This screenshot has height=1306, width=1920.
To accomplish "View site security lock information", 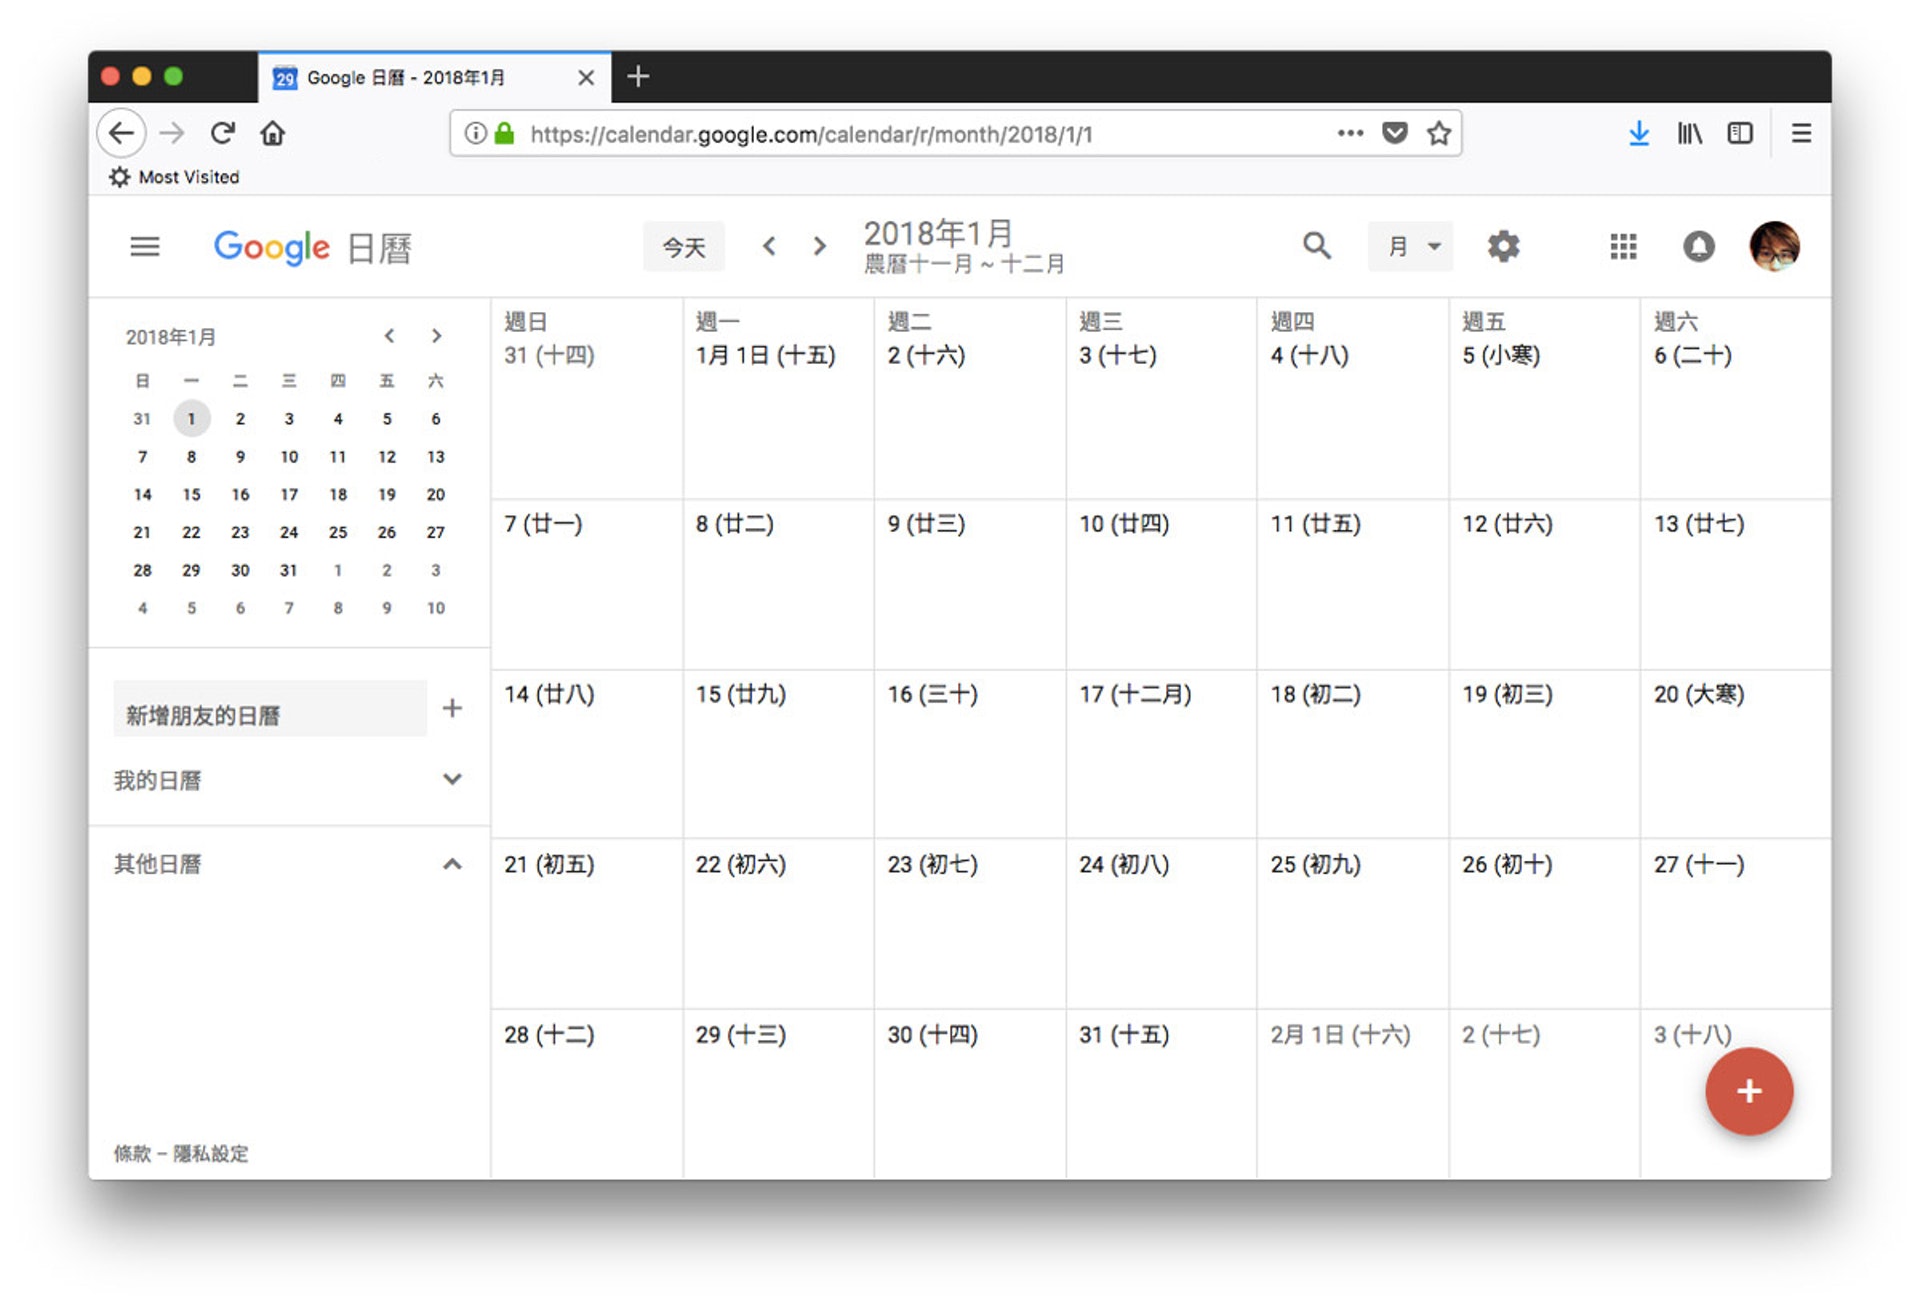I will click(504, 133).
